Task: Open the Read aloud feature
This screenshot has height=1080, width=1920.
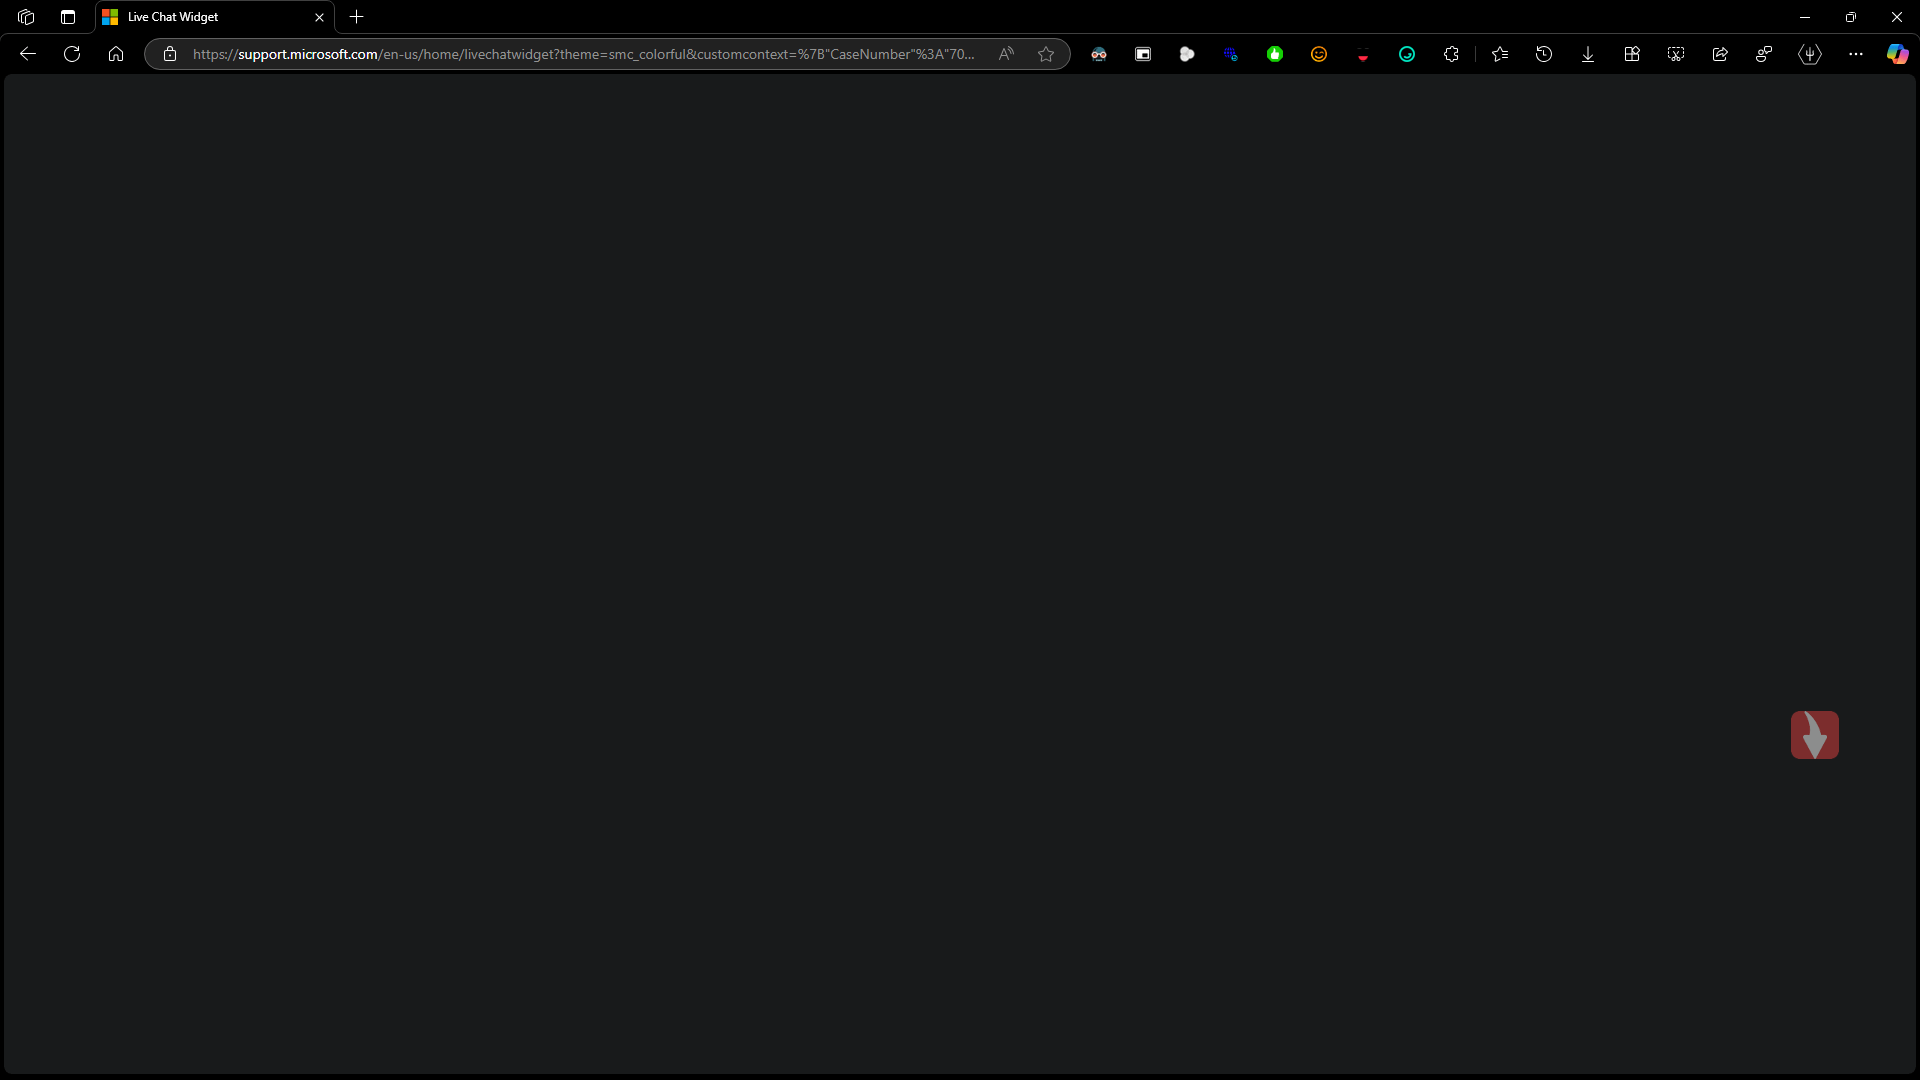Action: tap(1006, 54)
